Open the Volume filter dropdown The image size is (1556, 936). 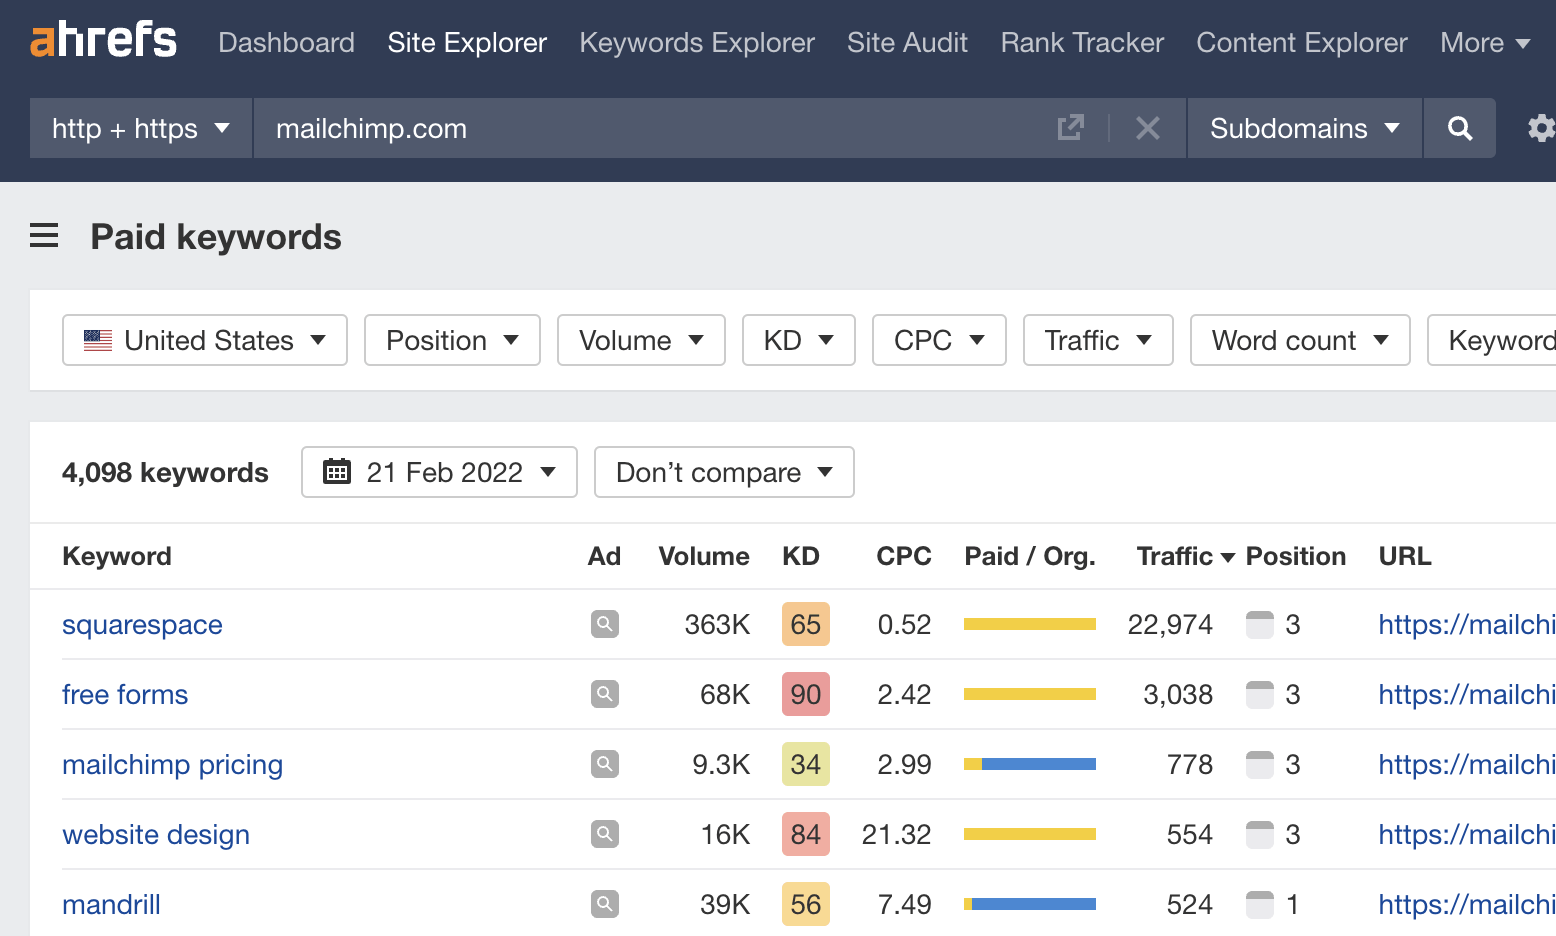tap(641, 340)
